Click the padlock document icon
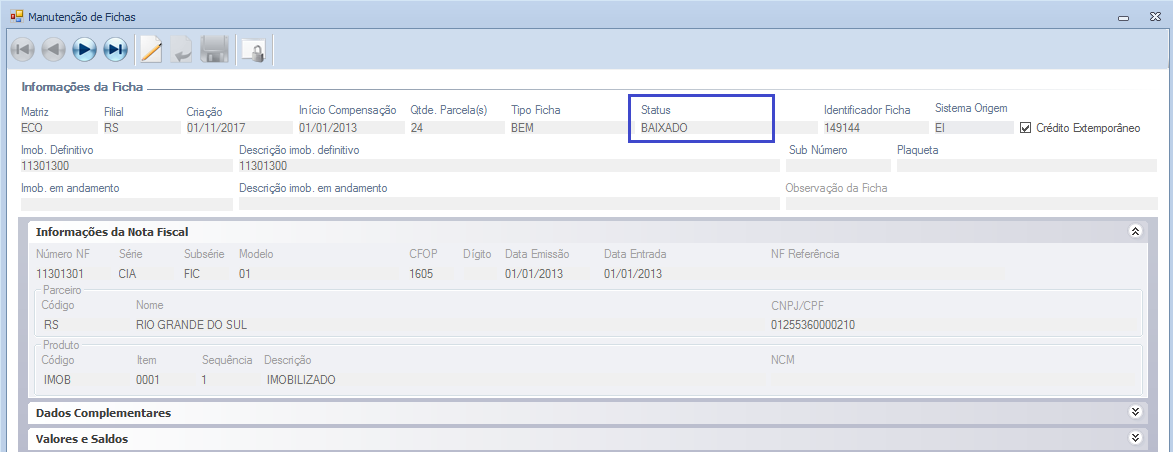The image size is (1173, 452). pos(254,51)
